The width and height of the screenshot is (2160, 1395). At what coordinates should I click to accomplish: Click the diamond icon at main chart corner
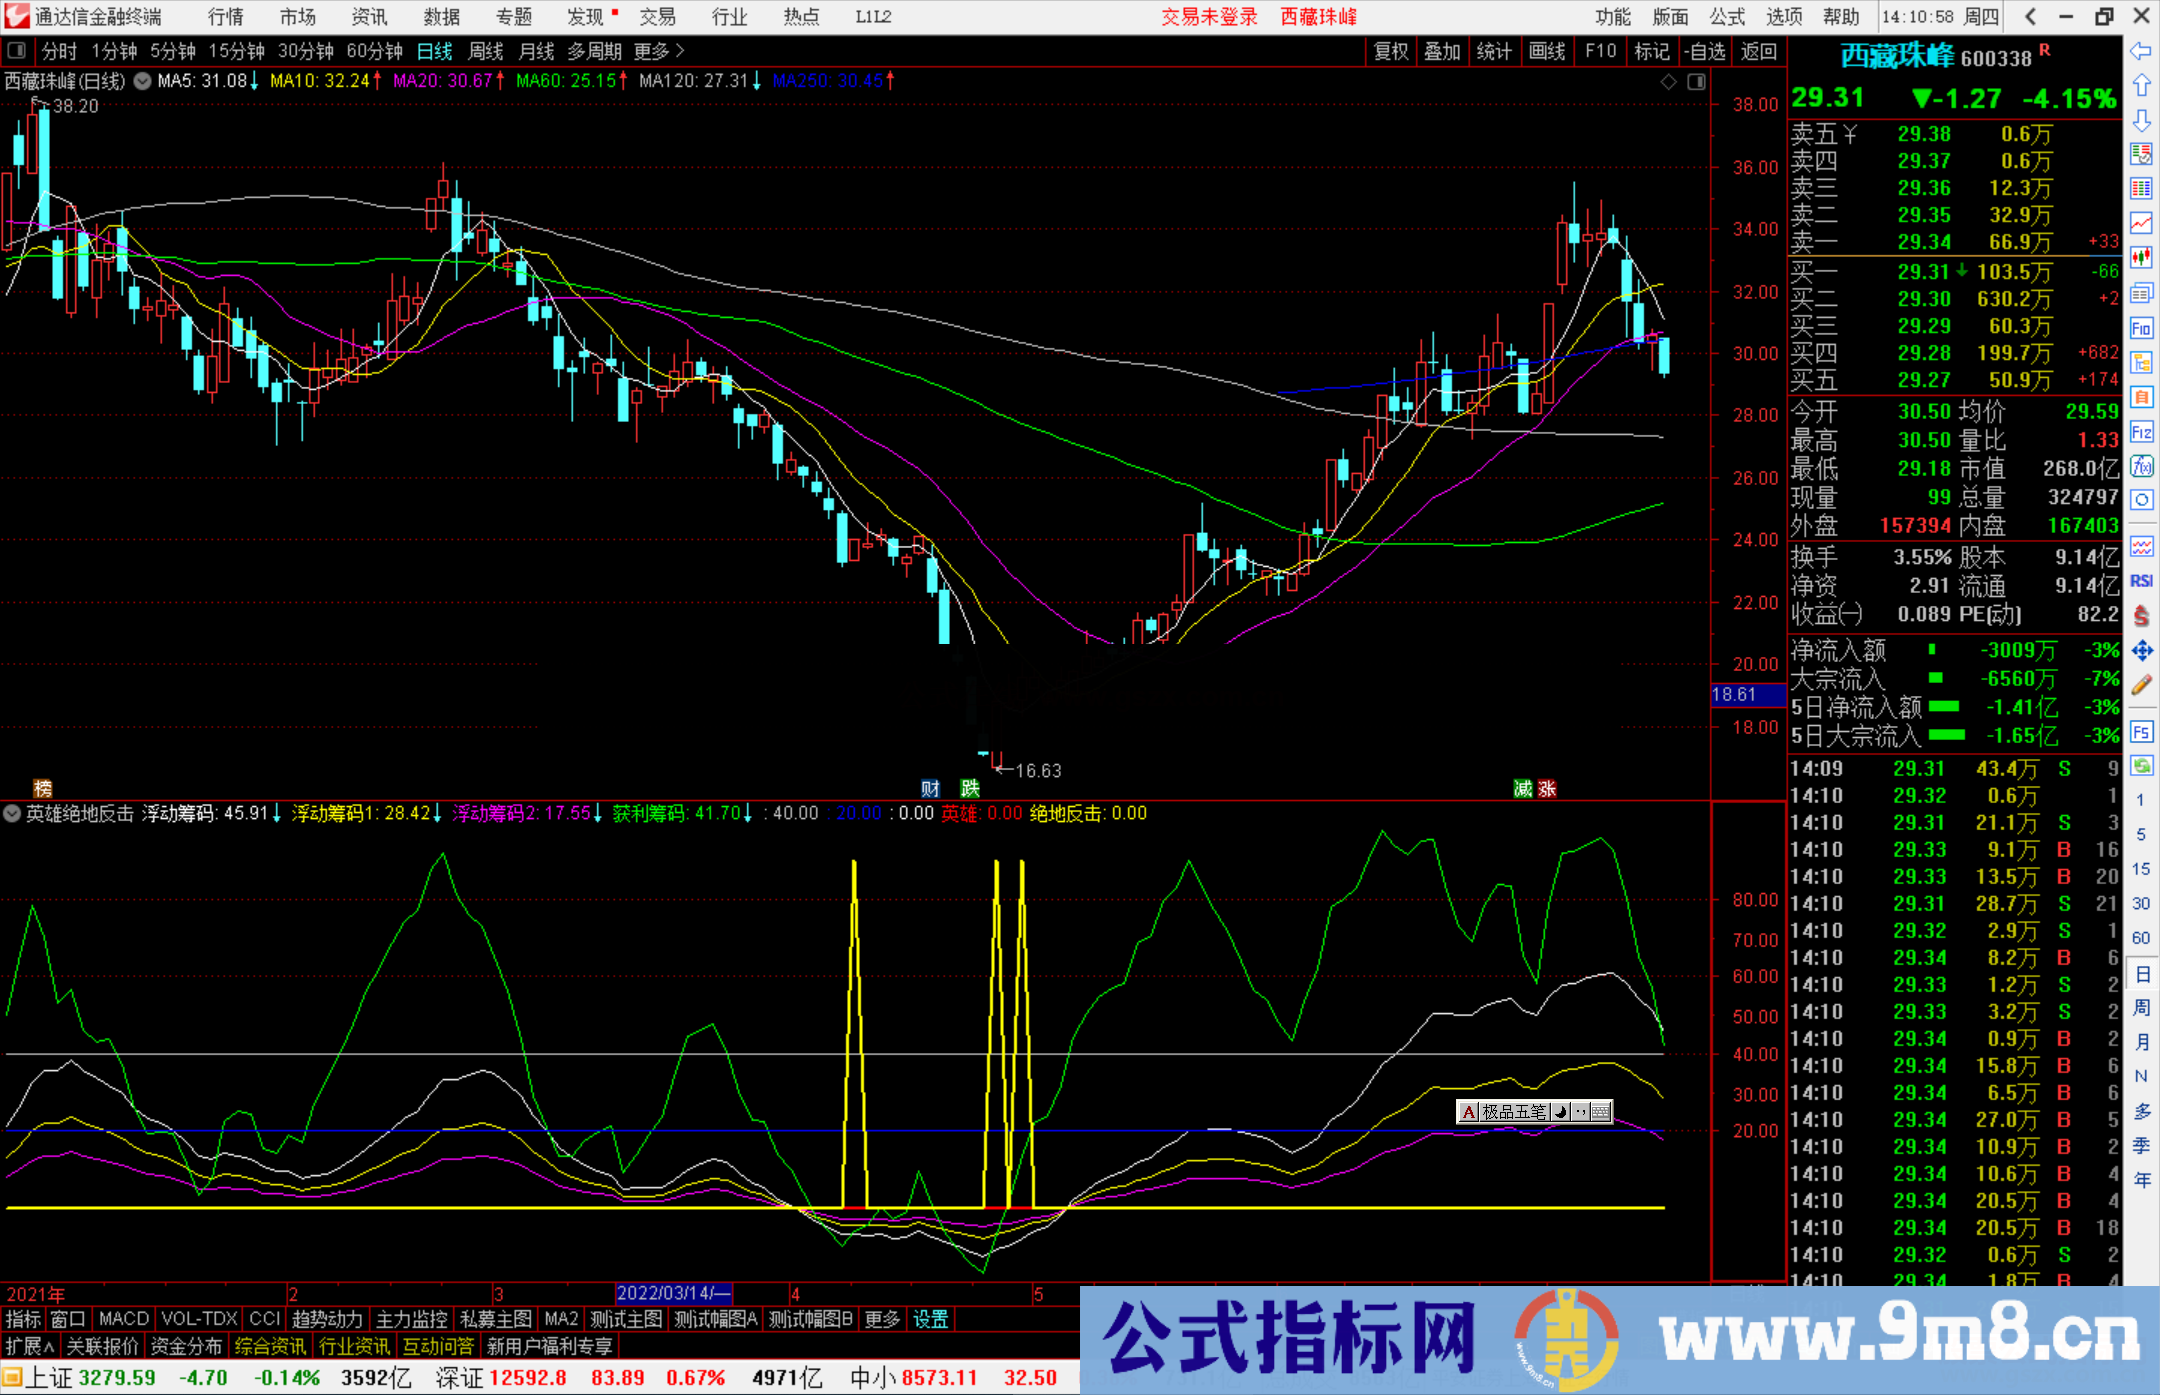pos(1668,82)
